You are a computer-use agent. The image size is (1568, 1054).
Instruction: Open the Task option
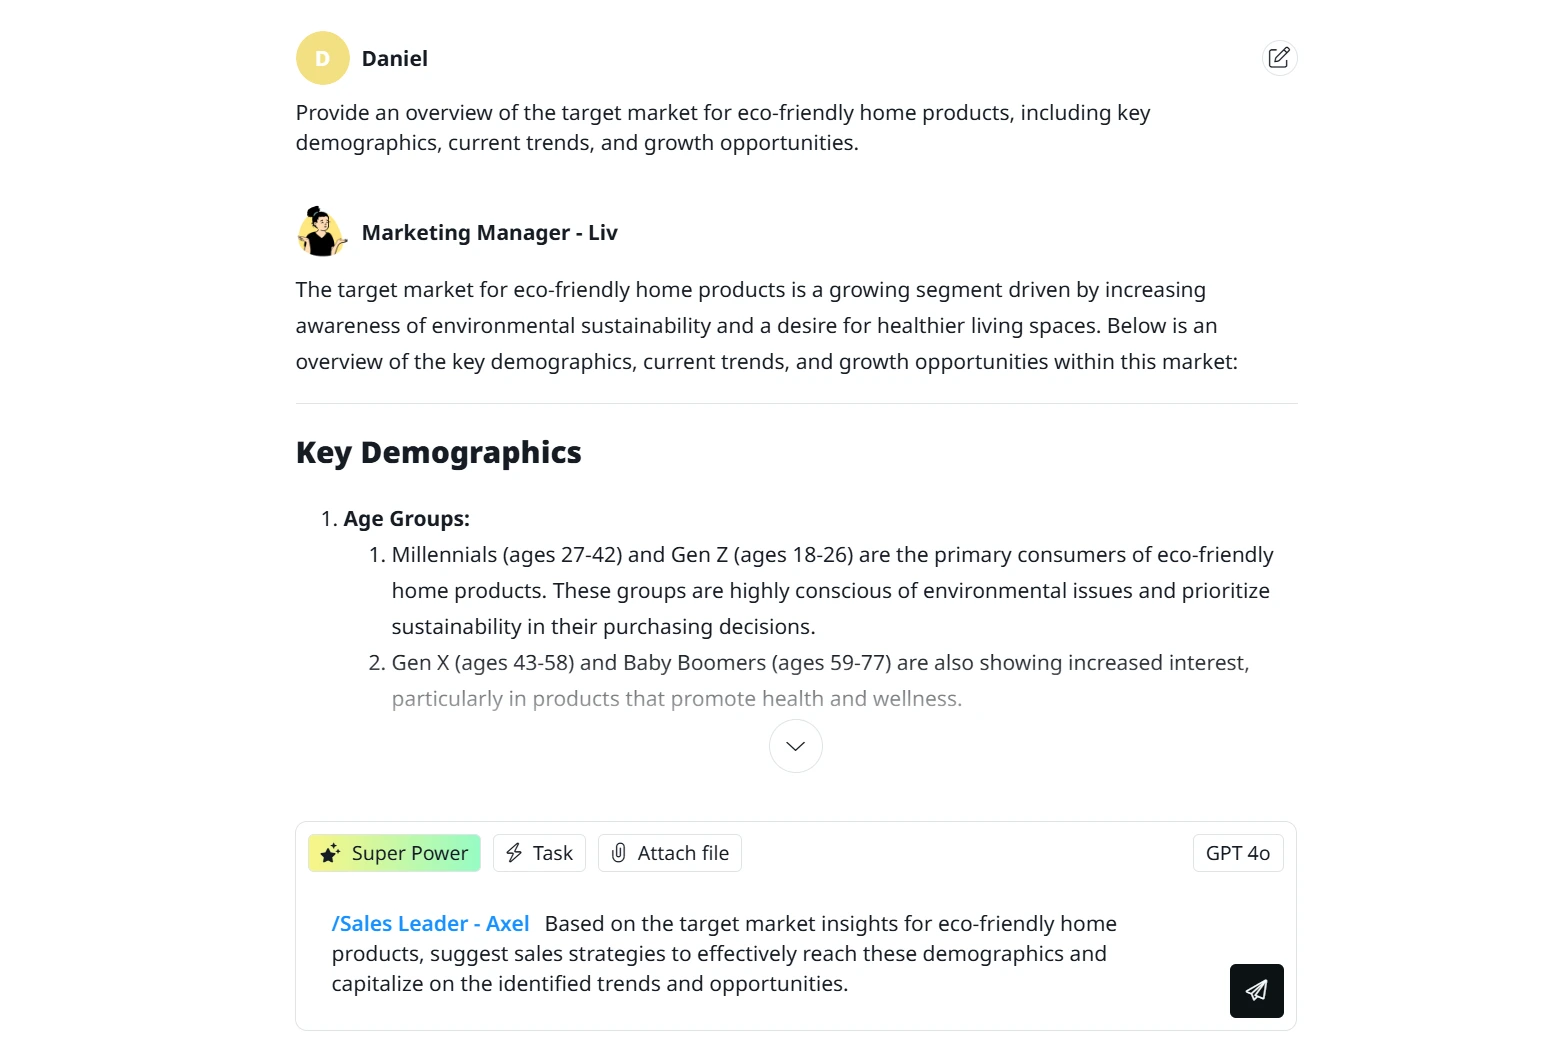(539, 853)
